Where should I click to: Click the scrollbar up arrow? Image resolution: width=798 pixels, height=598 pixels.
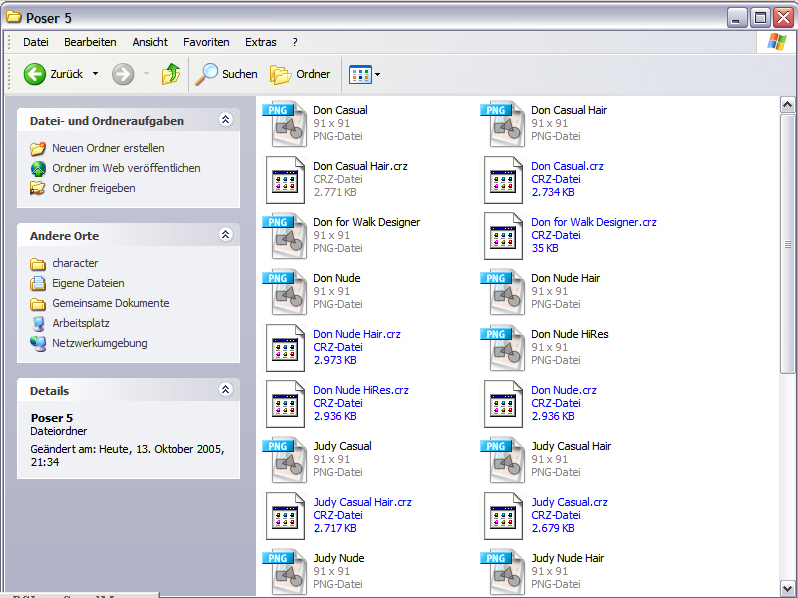click(x=787, y=105)
